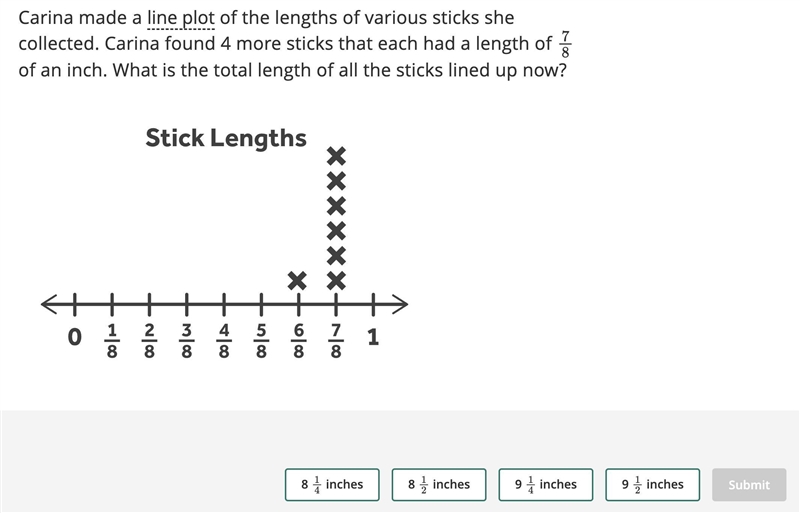The height and width of the screenshot is (513, 800).
Task: Click the fifth X from top above 7/8
Action: 336,256
